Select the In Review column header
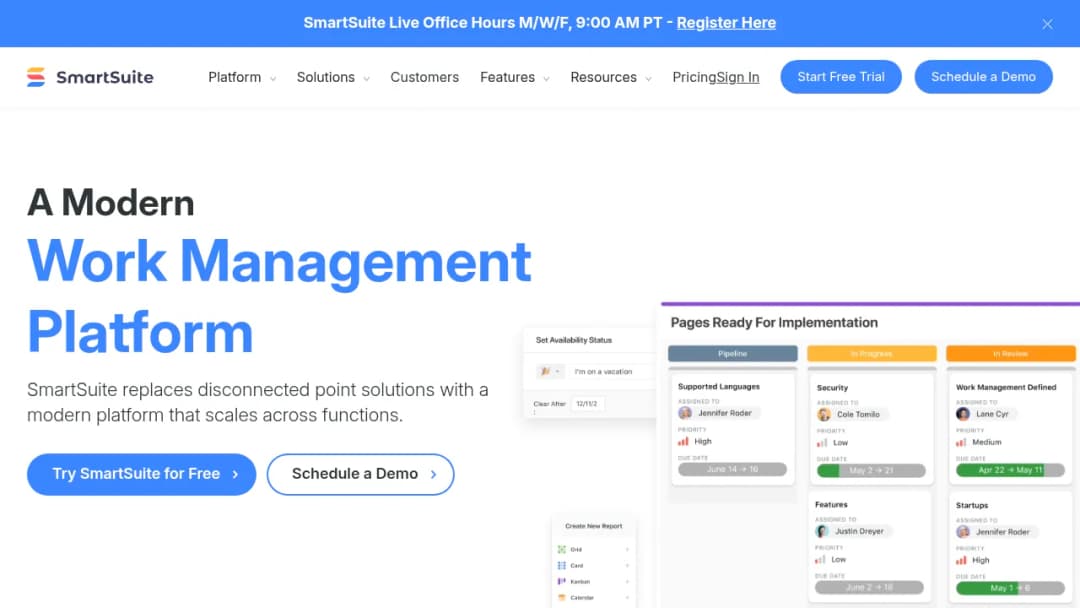The image size is (1080, 608). (1010, 353)
